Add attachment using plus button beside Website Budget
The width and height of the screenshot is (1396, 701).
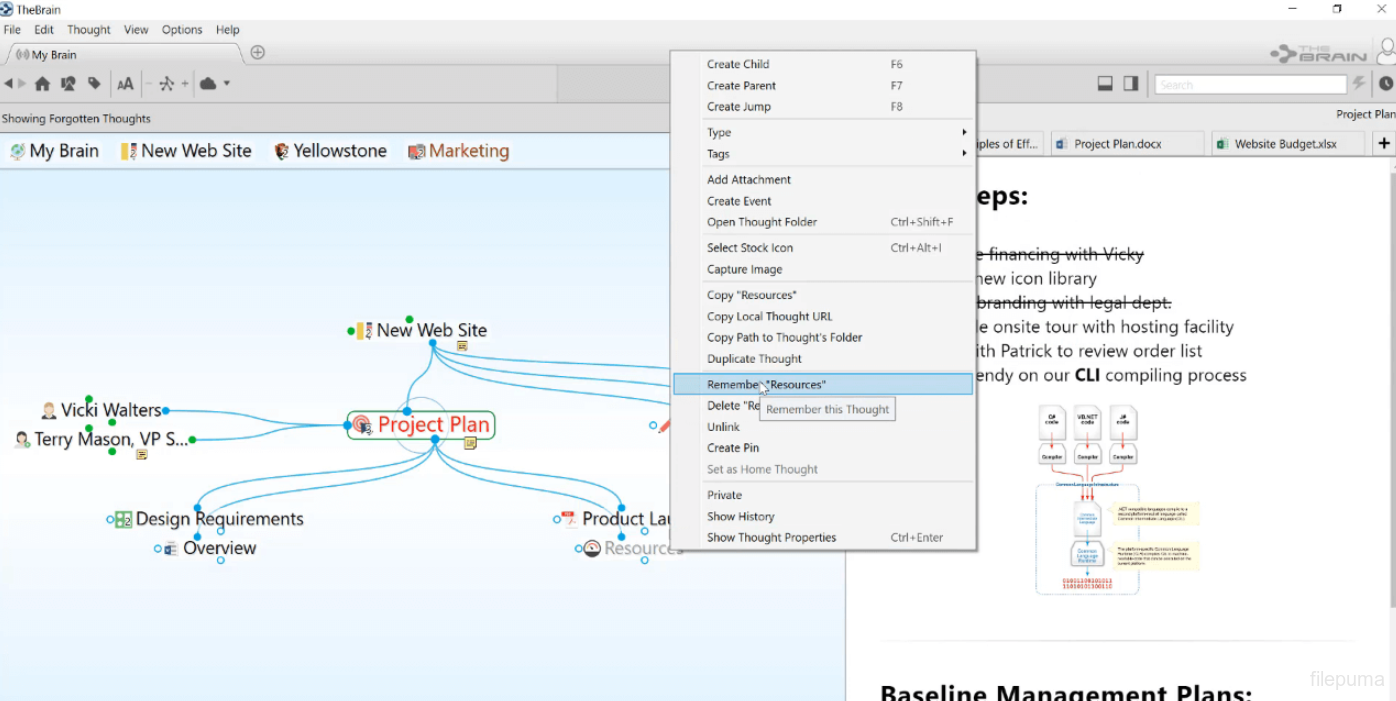pos(1384,144)
